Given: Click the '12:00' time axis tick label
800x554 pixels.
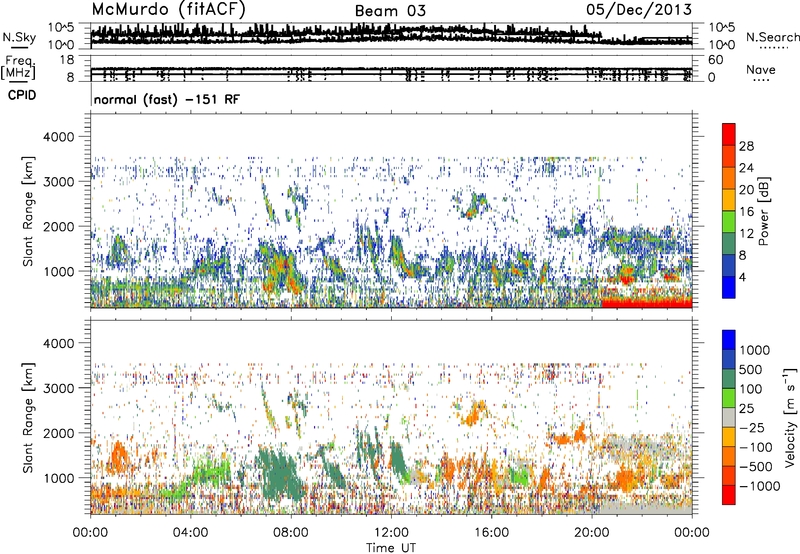Looking at the screenshot, I should (x=391, y=533).
